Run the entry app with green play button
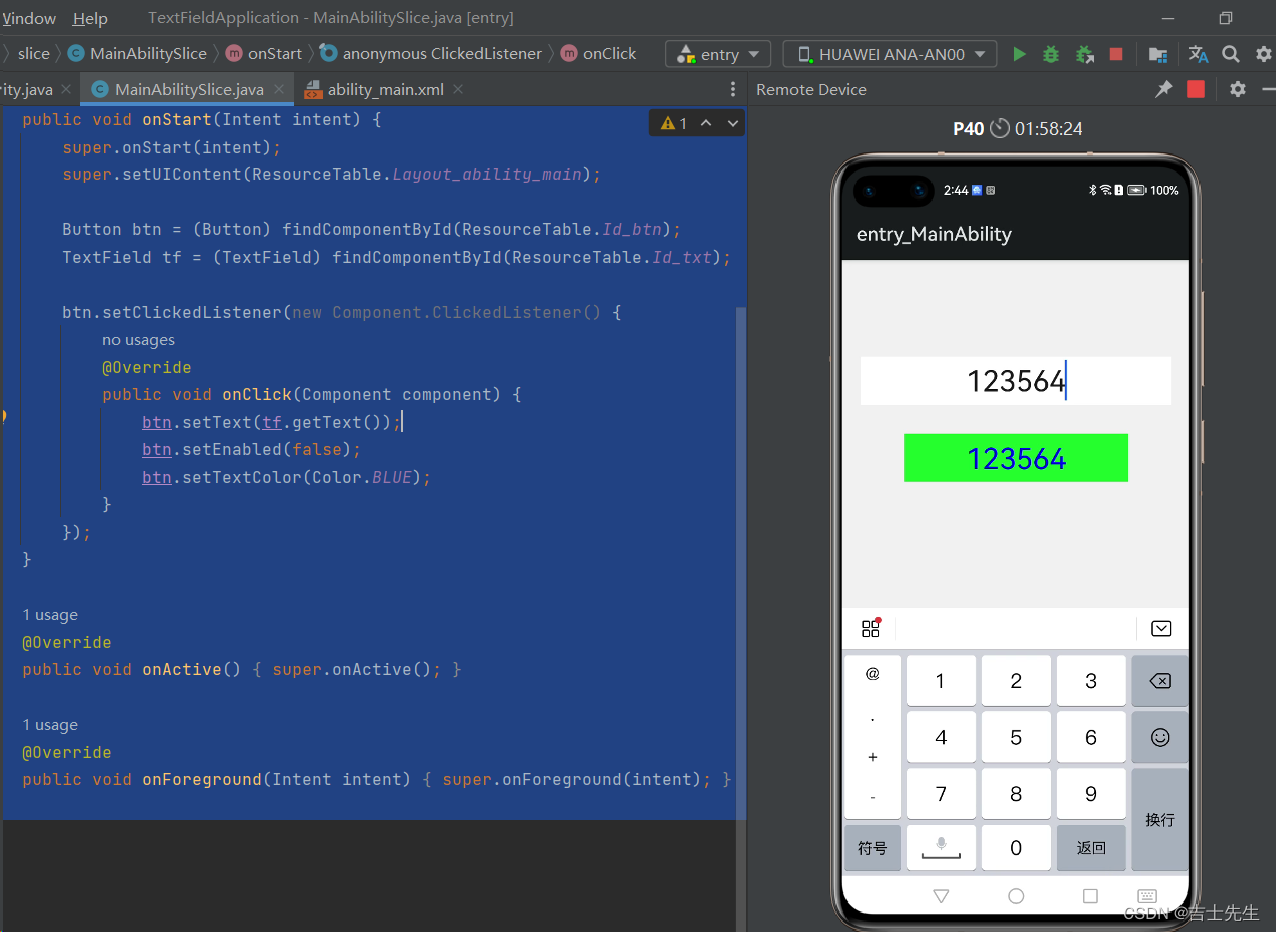The image size is (1276, 932). tap(1019, 54)
